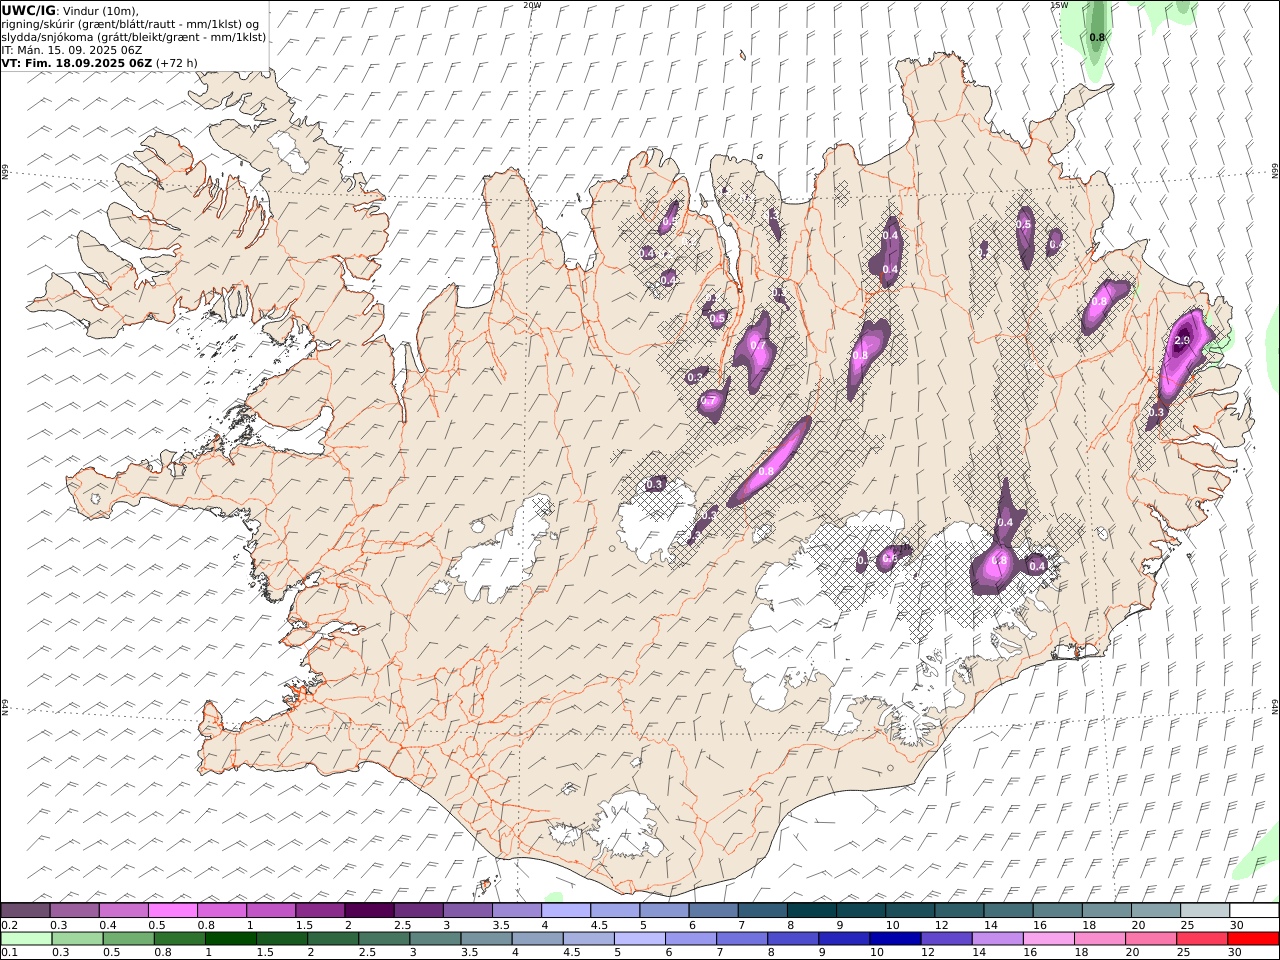Viewport: 1280px width, 960px height.
Task: Pick the bright pink 0.5 swatch in the upper legend
Action: [172, 910]
